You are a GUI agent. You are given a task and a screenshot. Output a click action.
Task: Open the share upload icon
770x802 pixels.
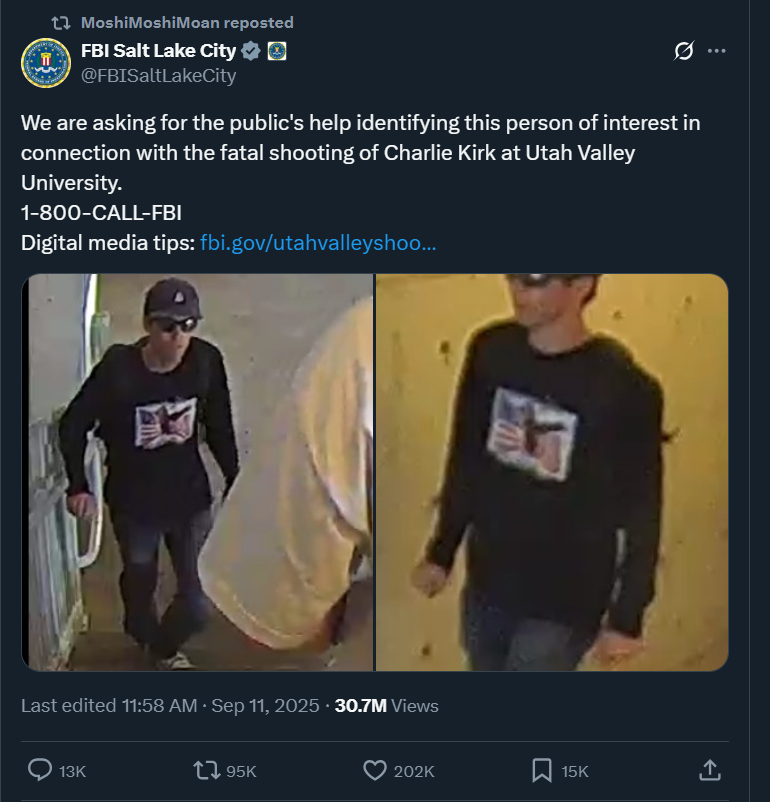[x=710, y=770]
